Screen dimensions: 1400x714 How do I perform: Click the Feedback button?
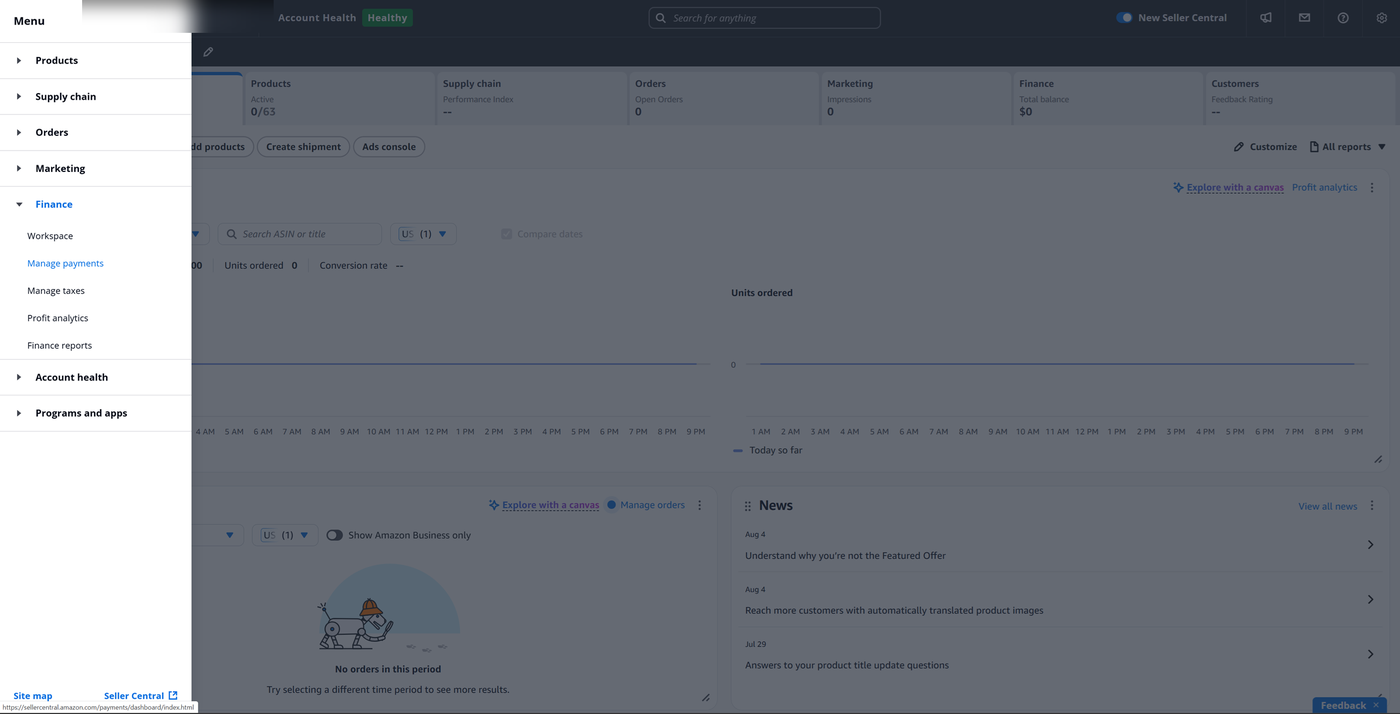pos(1343,705)
